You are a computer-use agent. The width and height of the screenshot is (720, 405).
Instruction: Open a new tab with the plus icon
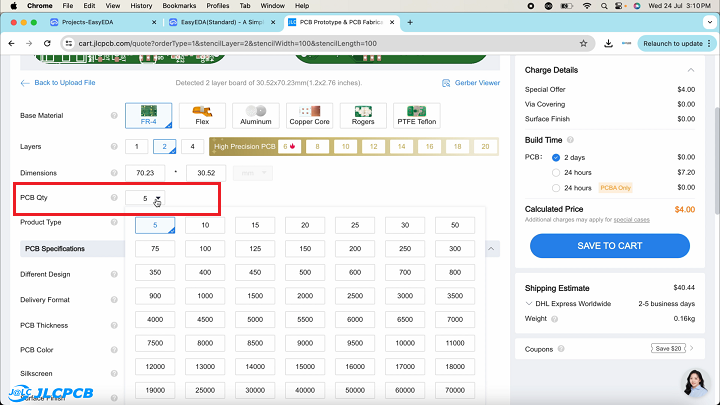[410, 22]
